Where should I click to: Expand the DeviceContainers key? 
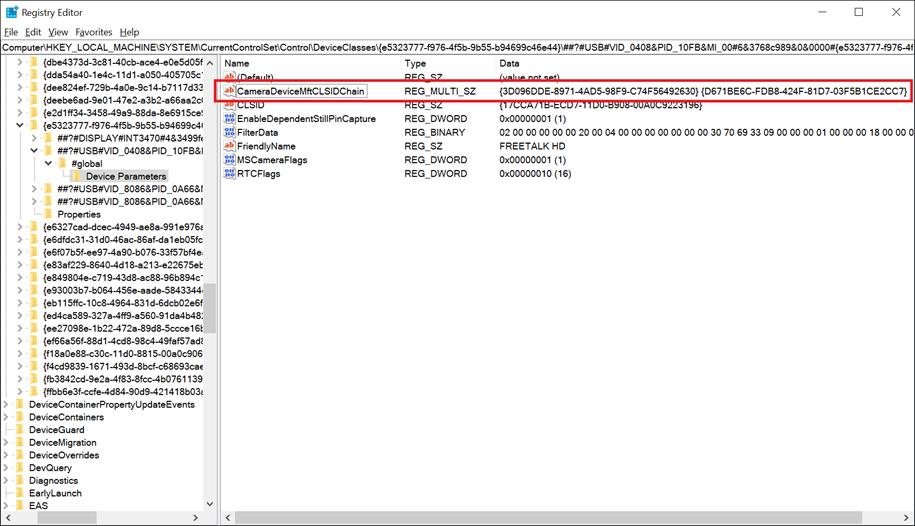(x=6, y=417)
